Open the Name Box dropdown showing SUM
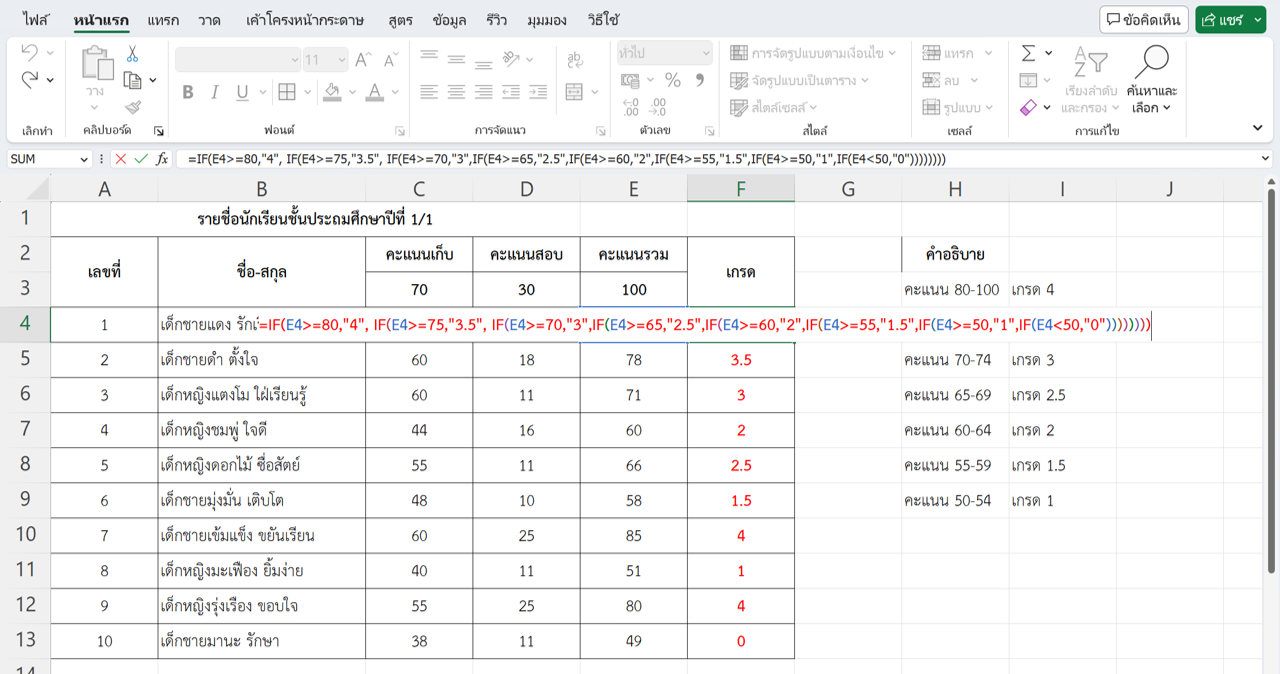The width and height of the screenshot is (1280, 674). (82, 159)
